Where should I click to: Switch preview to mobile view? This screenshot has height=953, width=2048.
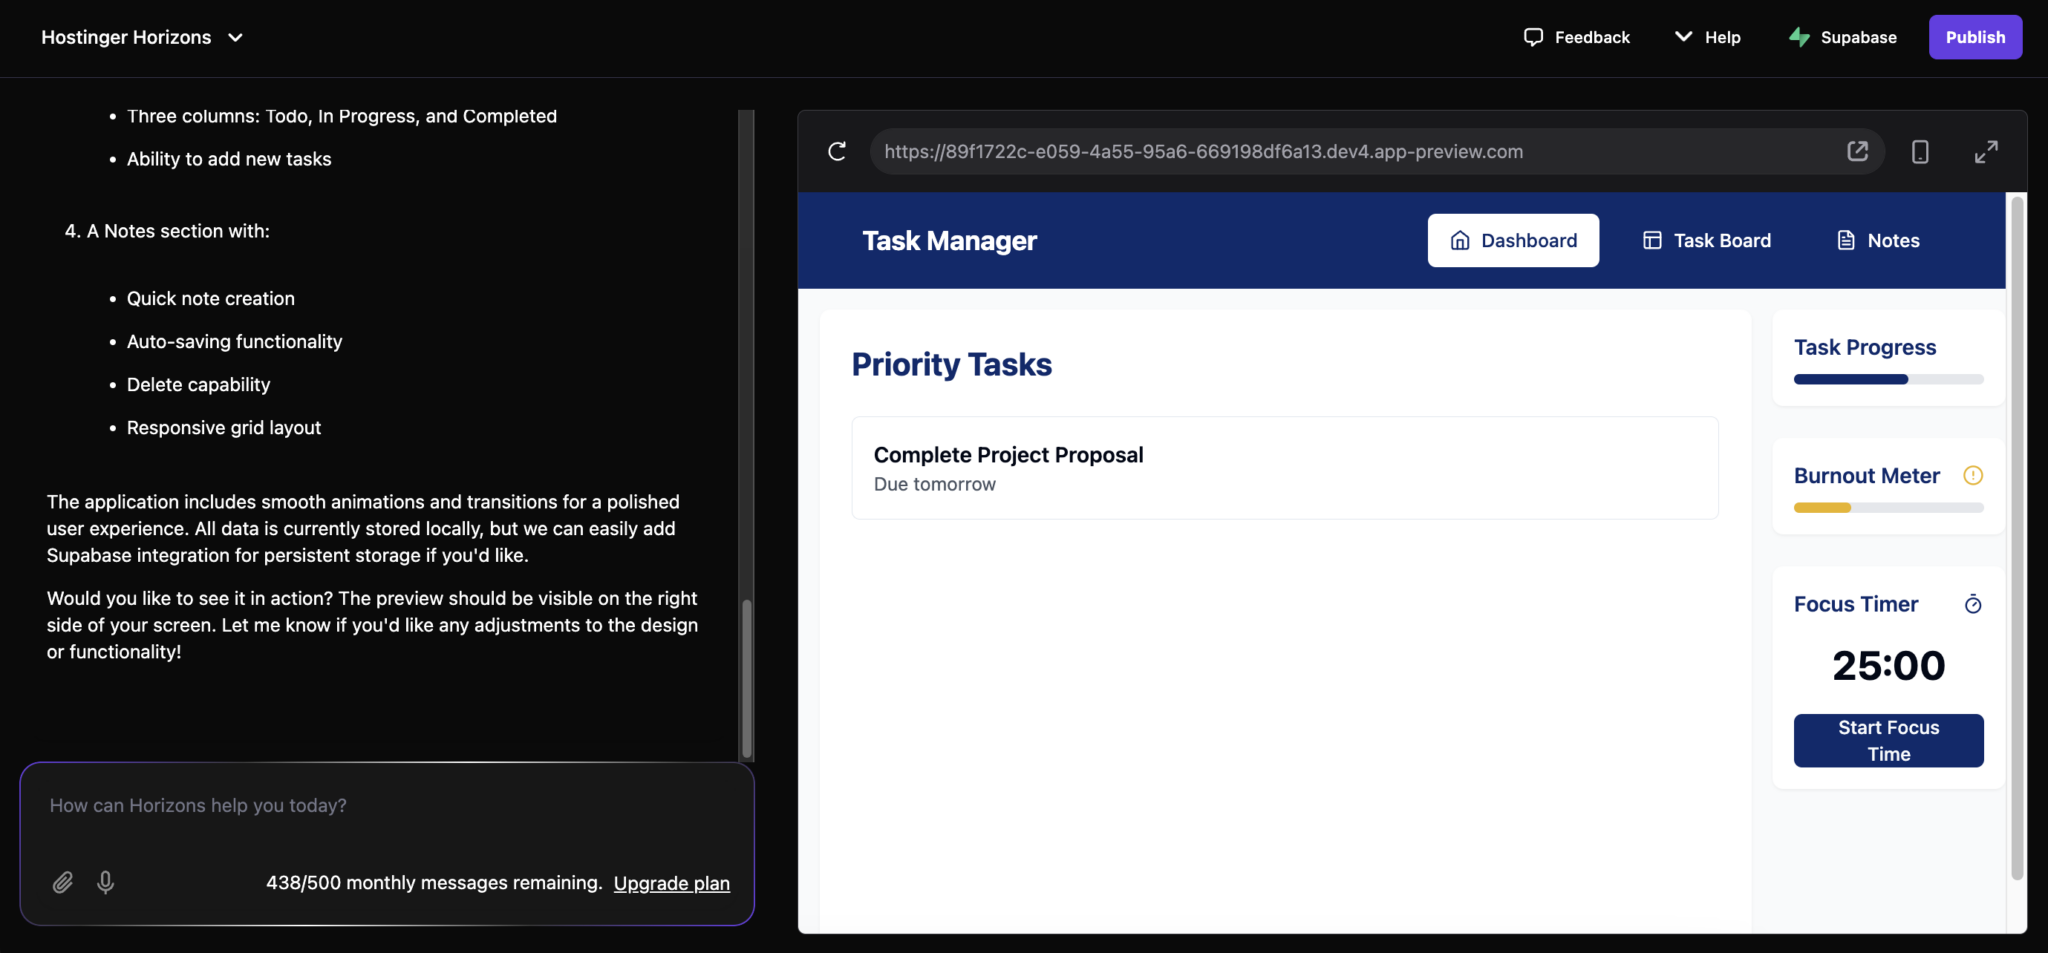[x=1919, y=151]
